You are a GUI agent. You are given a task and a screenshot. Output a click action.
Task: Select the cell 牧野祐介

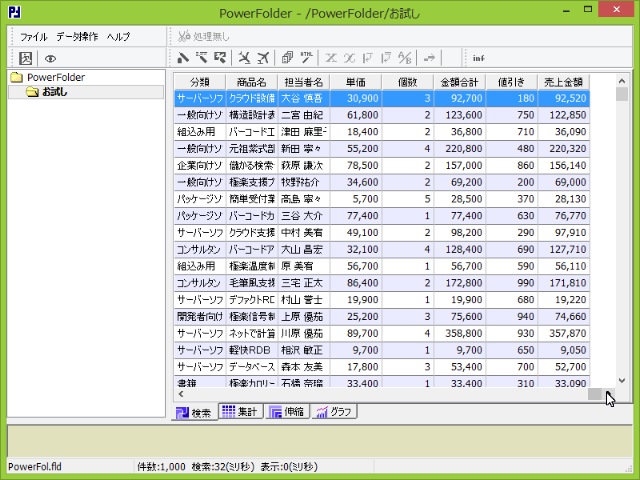click(304, 182)
